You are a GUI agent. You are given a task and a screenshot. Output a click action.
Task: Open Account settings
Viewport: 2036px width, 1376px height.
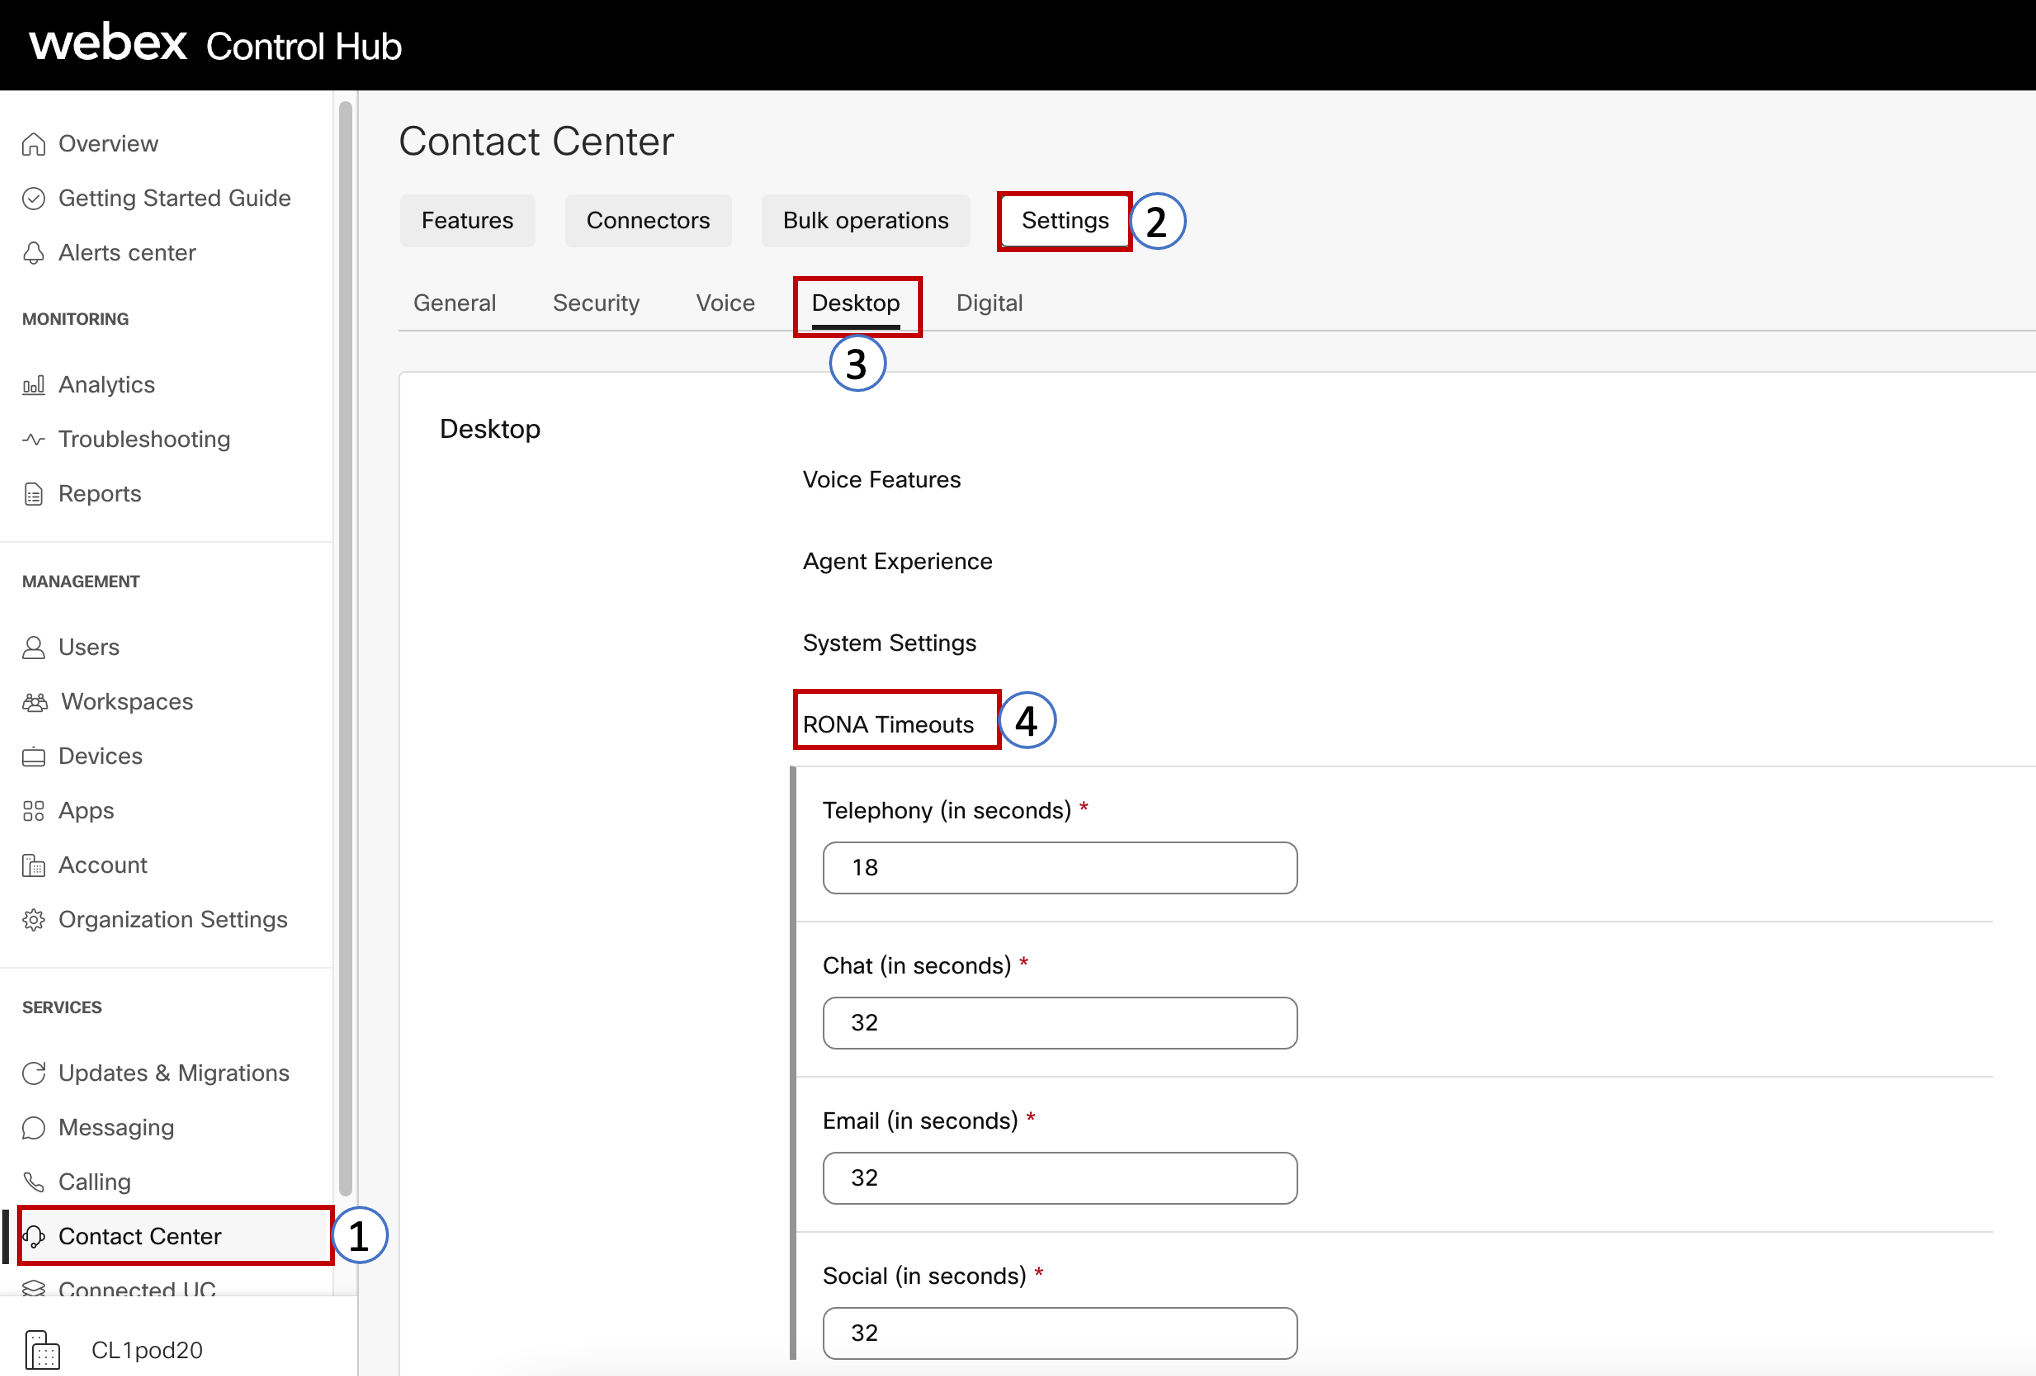103,865
